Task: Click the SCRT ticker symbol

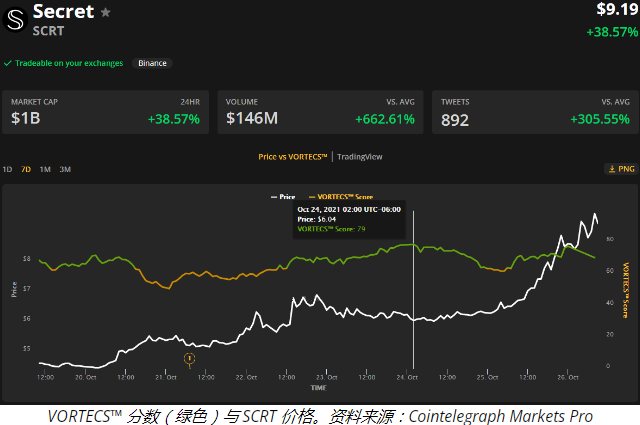Action: [48, 31]
